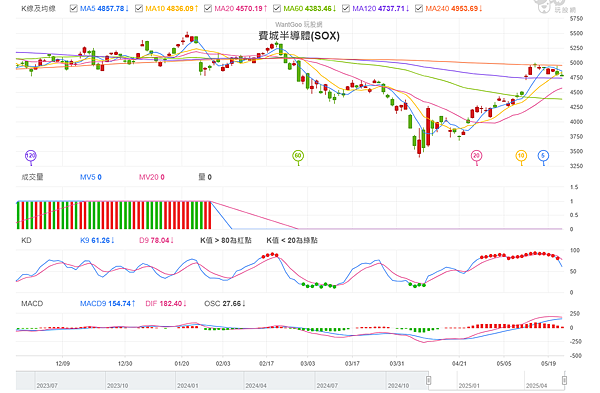
Task: Click the KD panel label
Action: [26, 240]
